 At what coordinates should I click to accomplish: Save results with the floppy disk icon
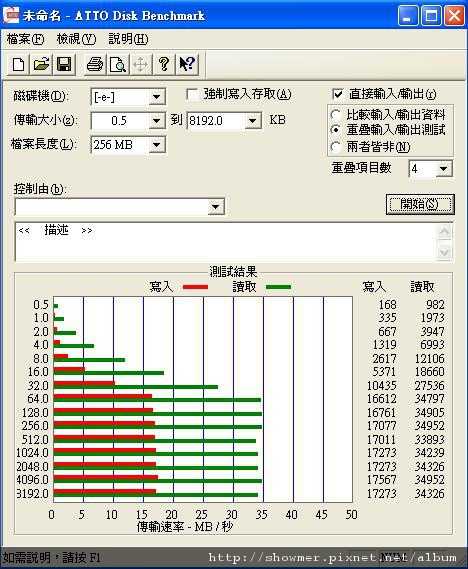tap(63, 65)
